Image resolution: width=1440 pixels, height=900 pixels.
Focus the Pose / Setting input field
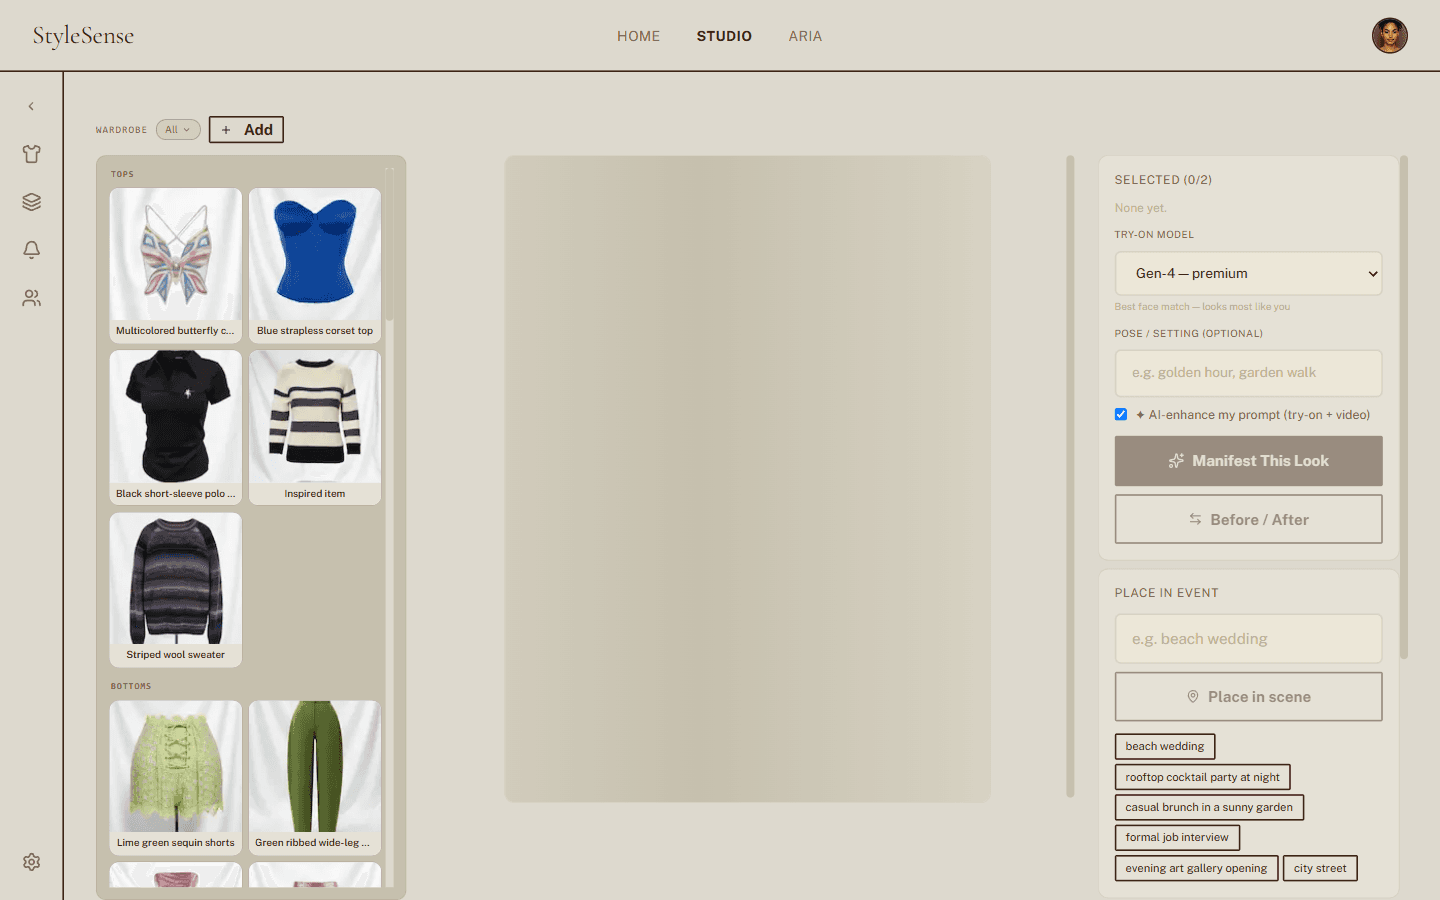[x=1248, y=373]
